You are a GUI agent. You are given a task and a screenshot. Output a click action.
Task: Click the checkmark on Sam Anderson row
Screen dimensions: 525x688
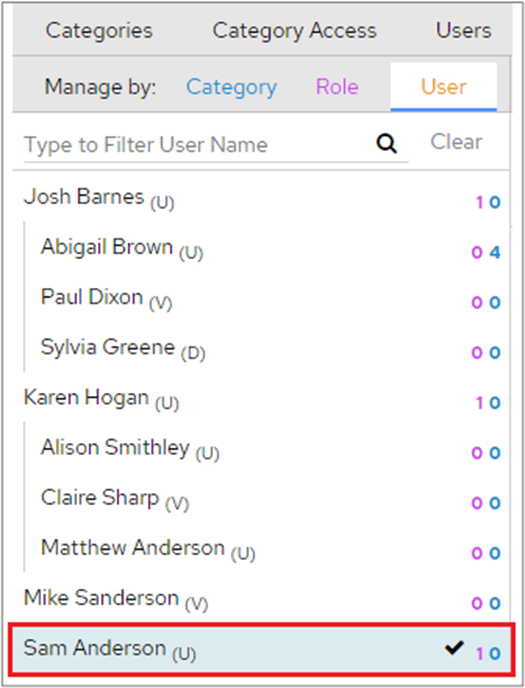[454, 648]
